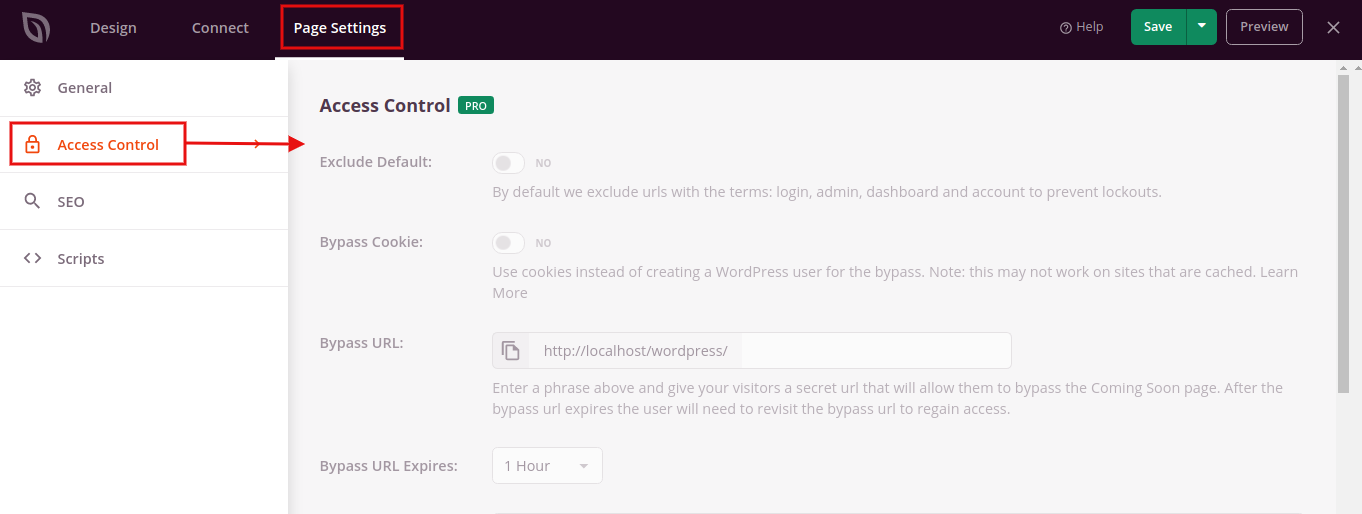Click the vertical scrollbar on the right
Screen dimensions: 1362x514
tap(1342, 230)
